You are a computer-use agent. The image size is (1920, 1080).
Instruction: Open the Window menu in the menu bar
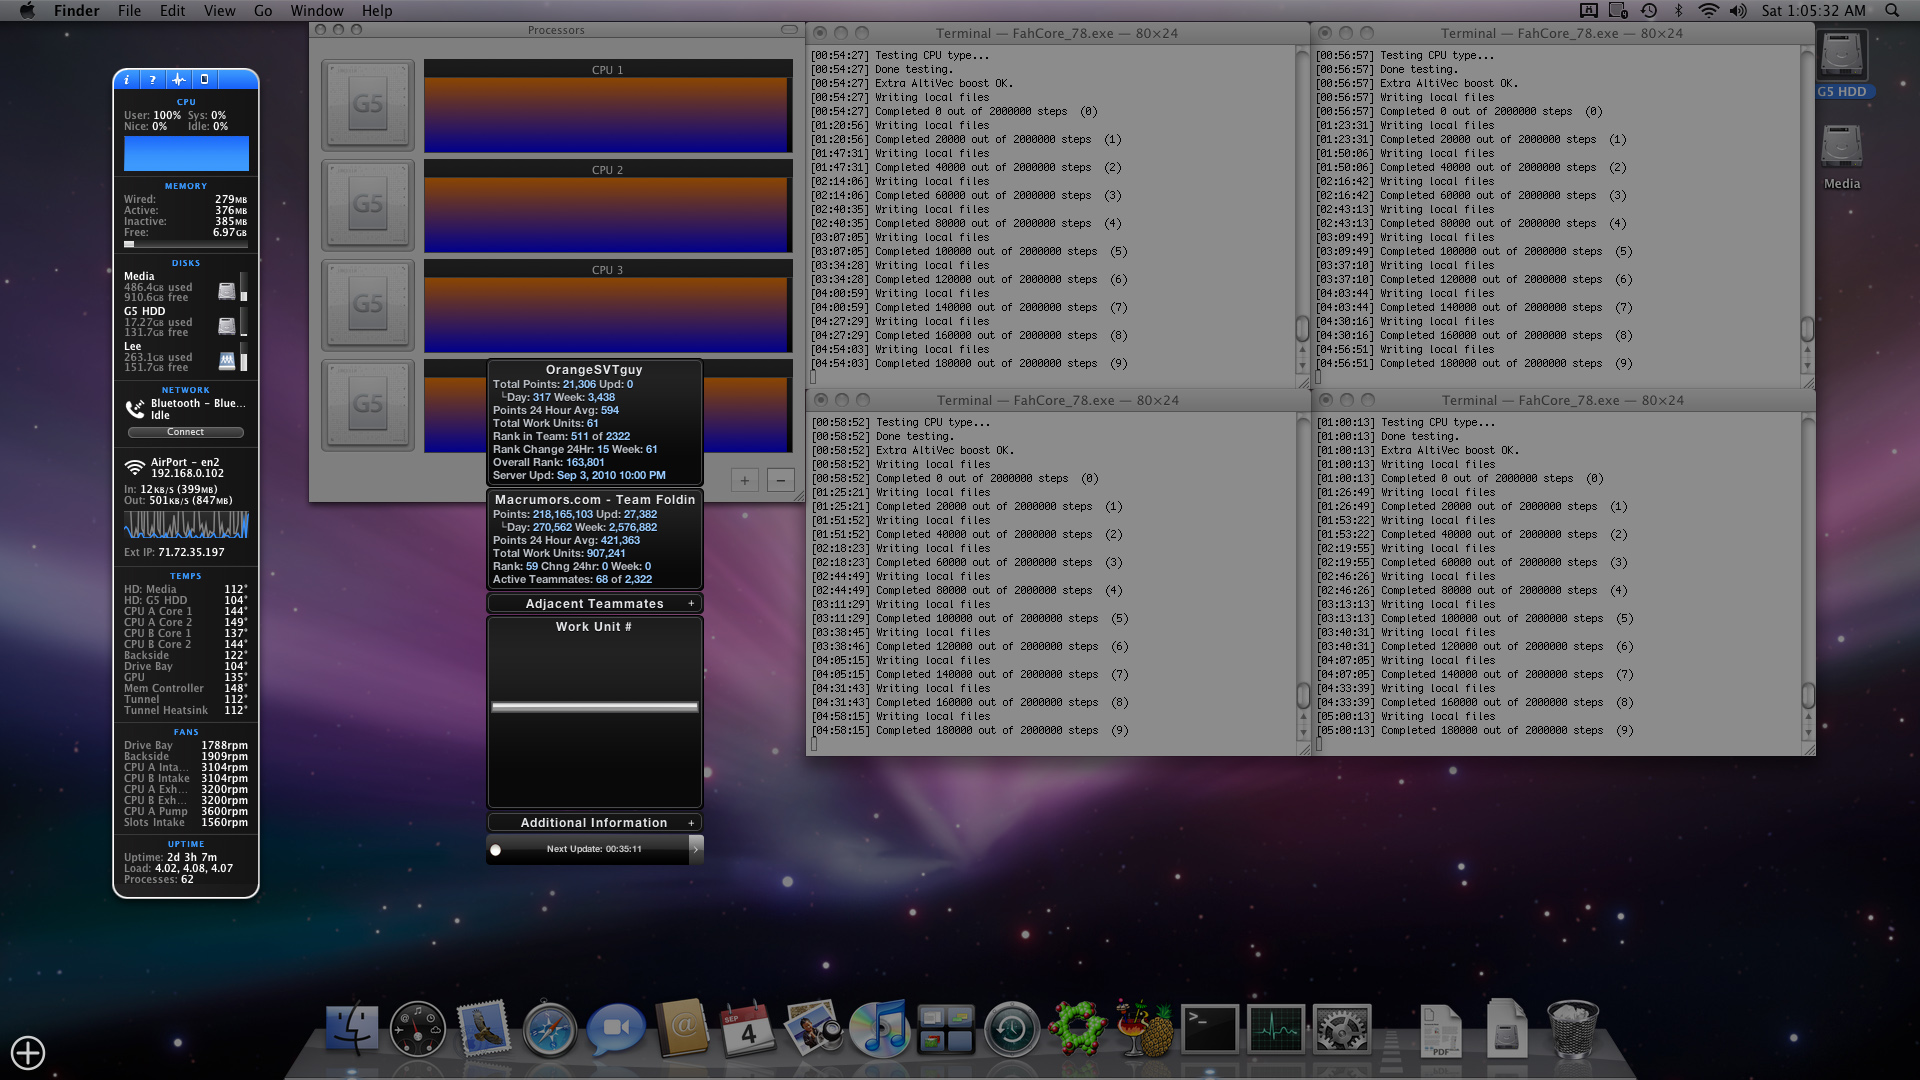tap(316, 11)
